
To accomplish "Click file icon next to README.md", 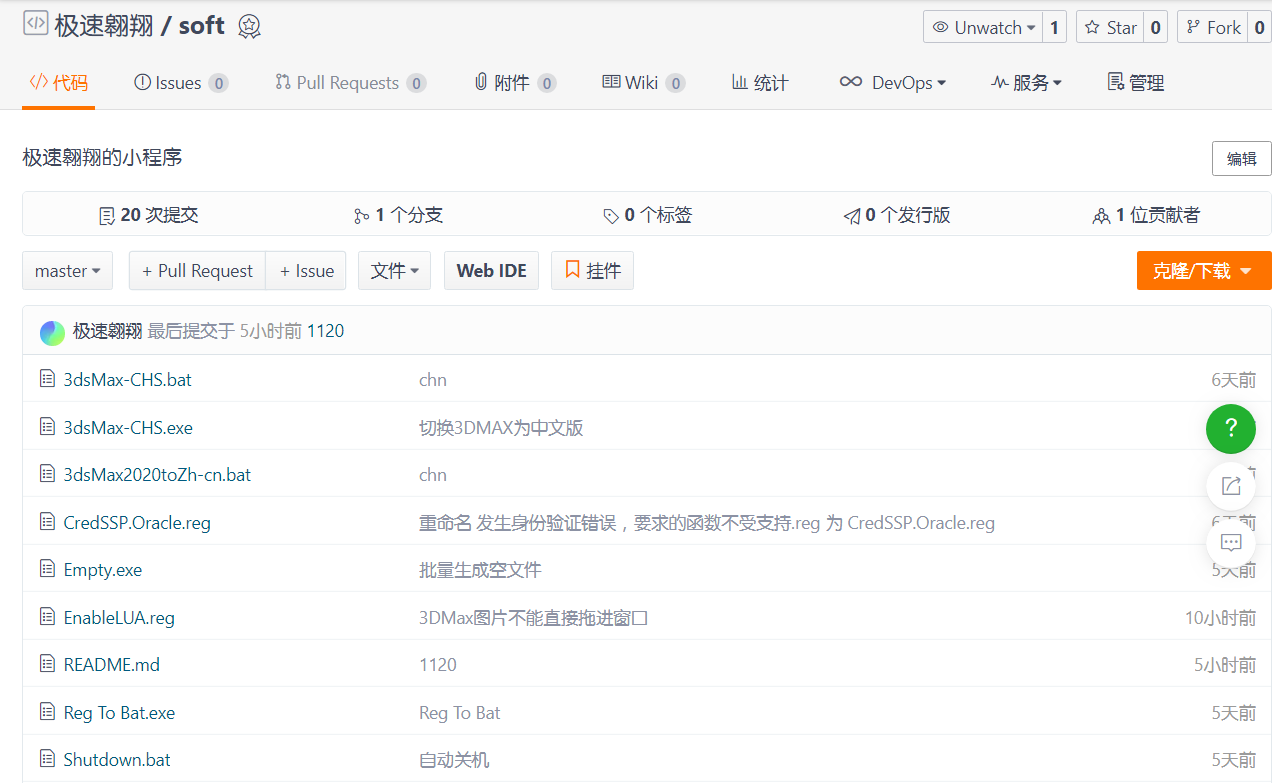I will 47,664.
